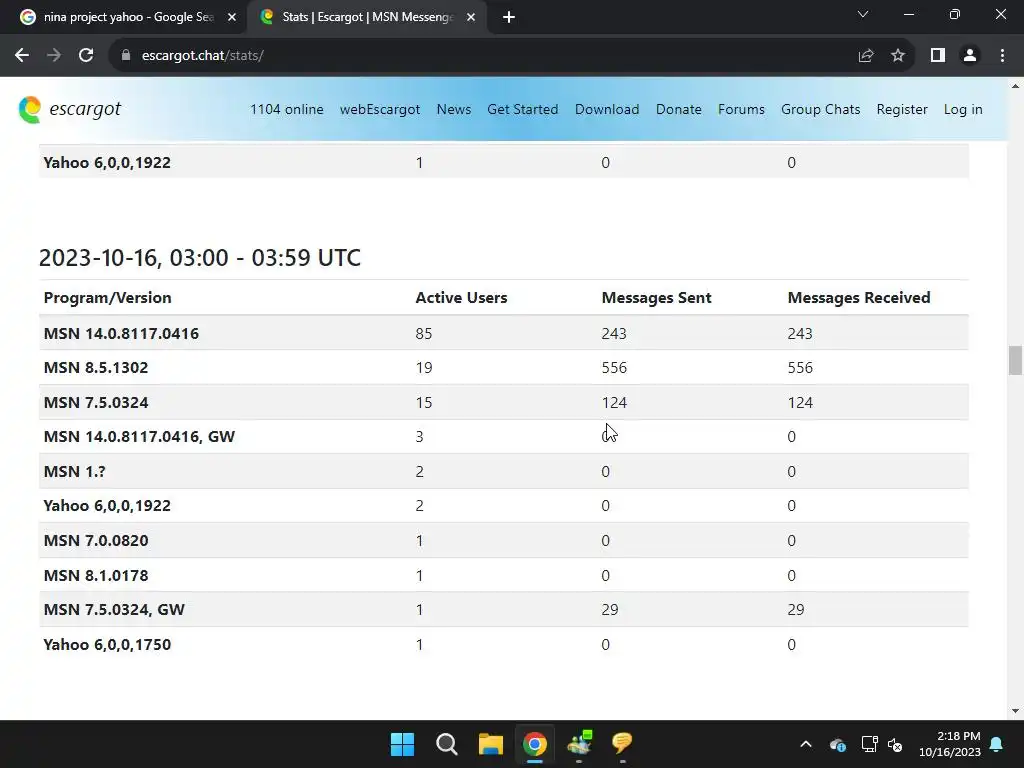Click the 556 messages sent value

point(614,368)
